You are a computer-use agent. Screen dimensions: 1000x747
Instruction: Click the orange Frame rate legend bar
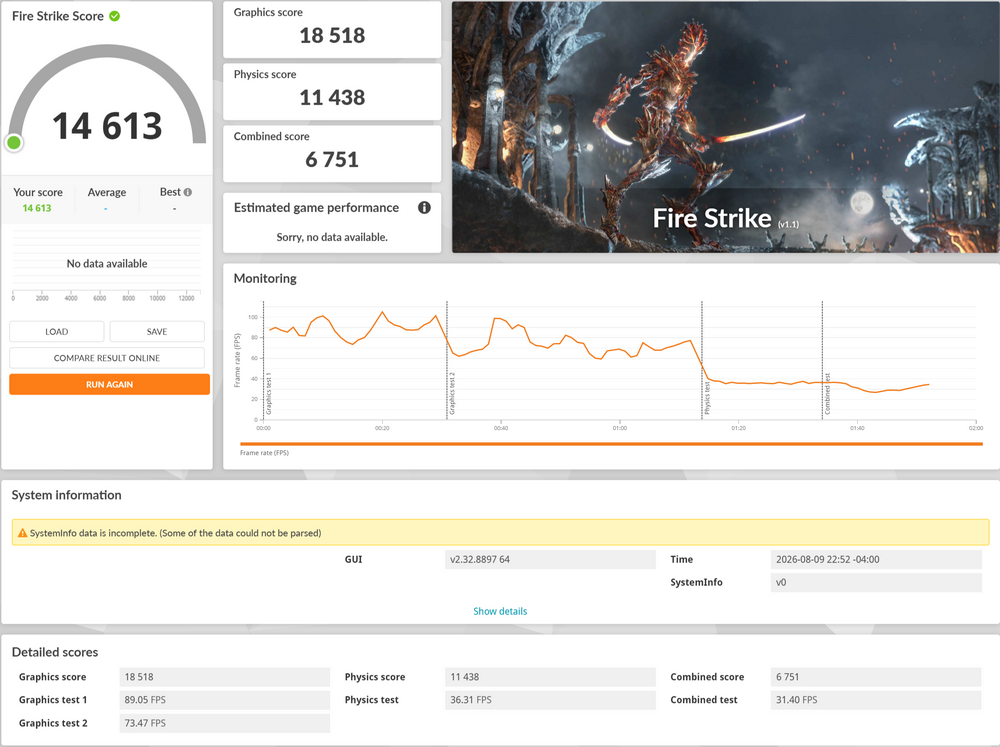tap(611, 444)
